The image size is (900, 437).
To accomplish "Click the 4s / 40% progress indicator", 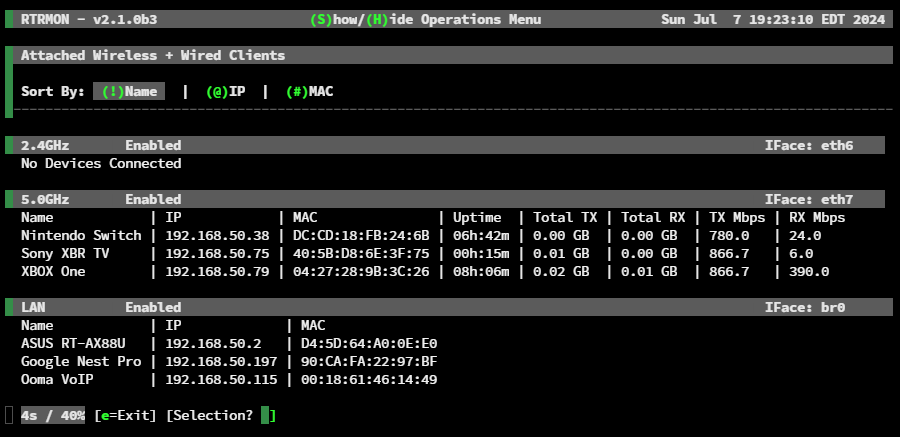I will tap(53, 415).
